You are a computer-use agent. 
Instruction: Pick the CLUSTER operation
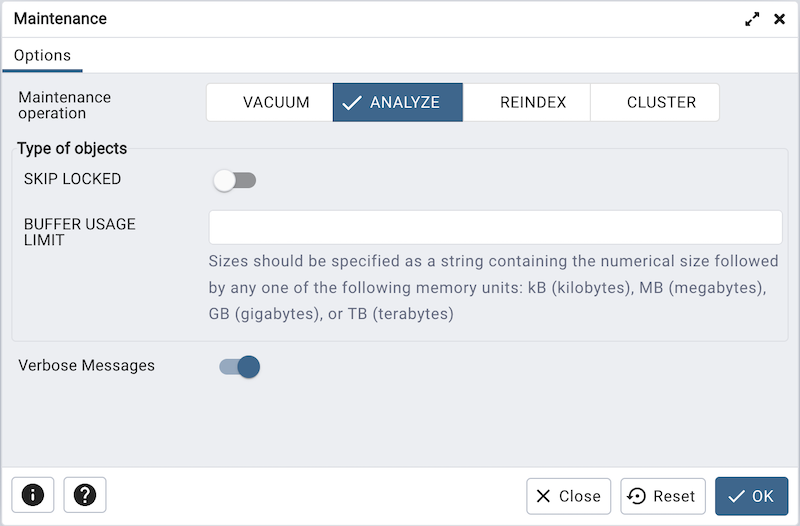[655, 102]
